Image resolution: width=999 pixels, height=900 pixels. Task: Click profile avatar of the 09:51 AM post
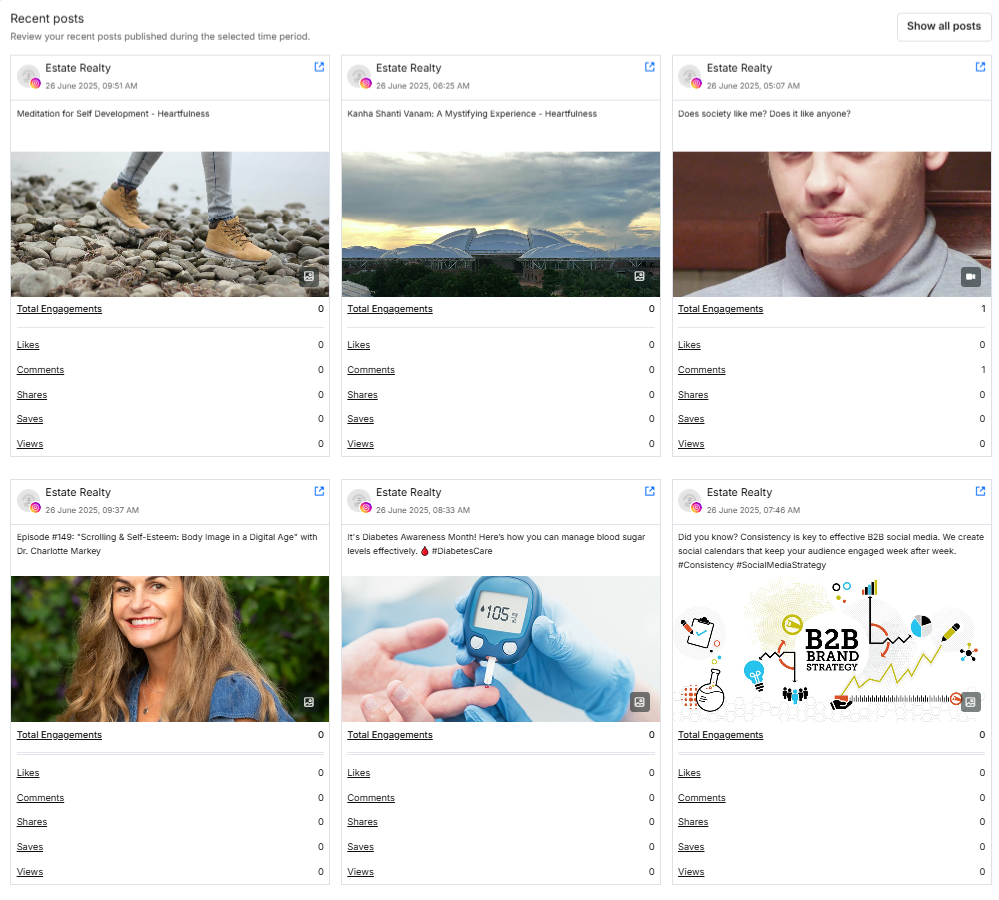pyautogui.click(x=29, y=76)
